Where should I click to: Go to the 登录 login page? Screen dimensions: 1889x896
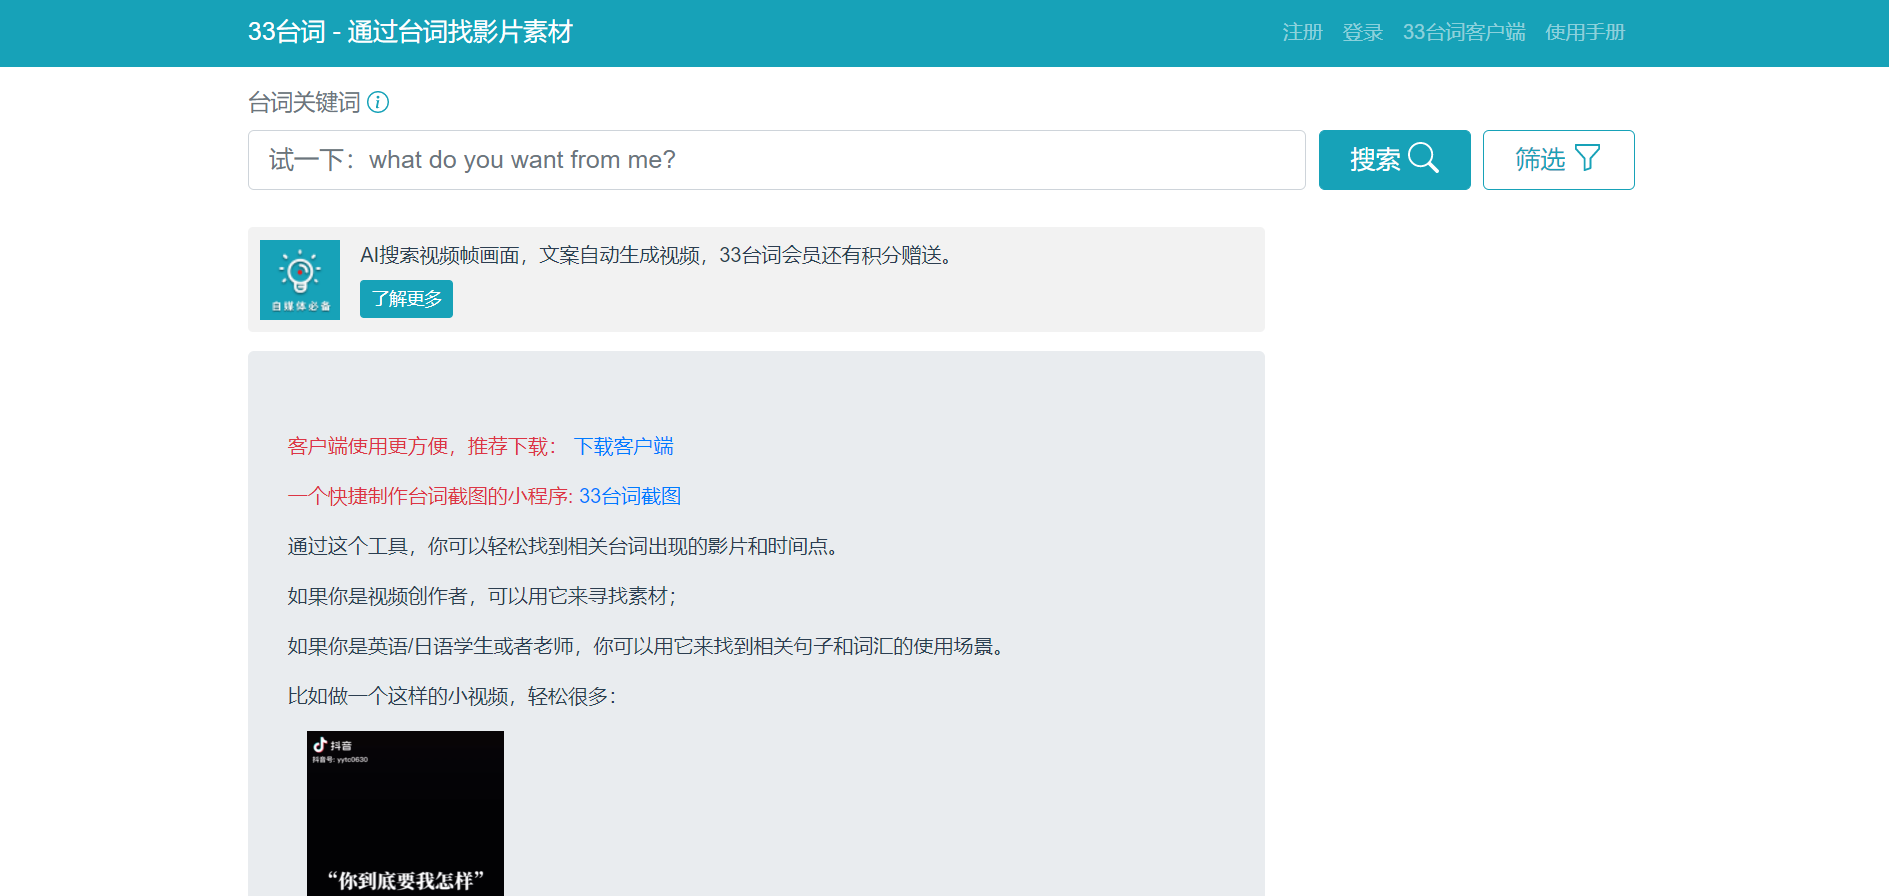pyautogui.click(x=1362, y=32)
